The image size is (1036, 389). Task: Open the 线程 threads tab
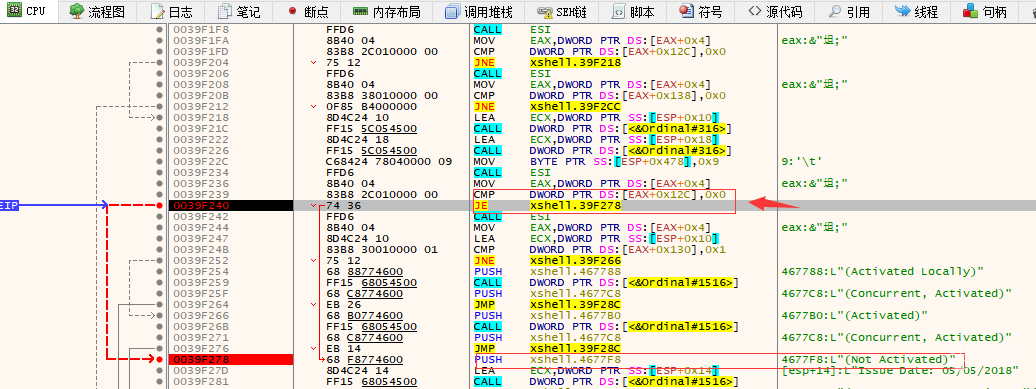click(x=916, y=11)
